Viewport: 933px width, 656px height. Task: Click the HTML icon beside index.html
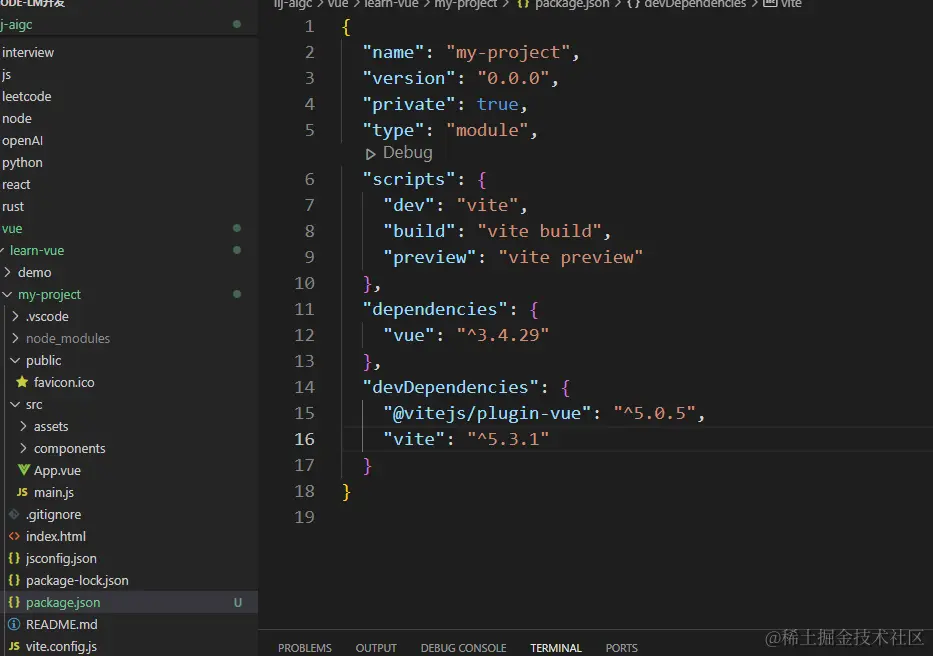click(x=14, y=536)
